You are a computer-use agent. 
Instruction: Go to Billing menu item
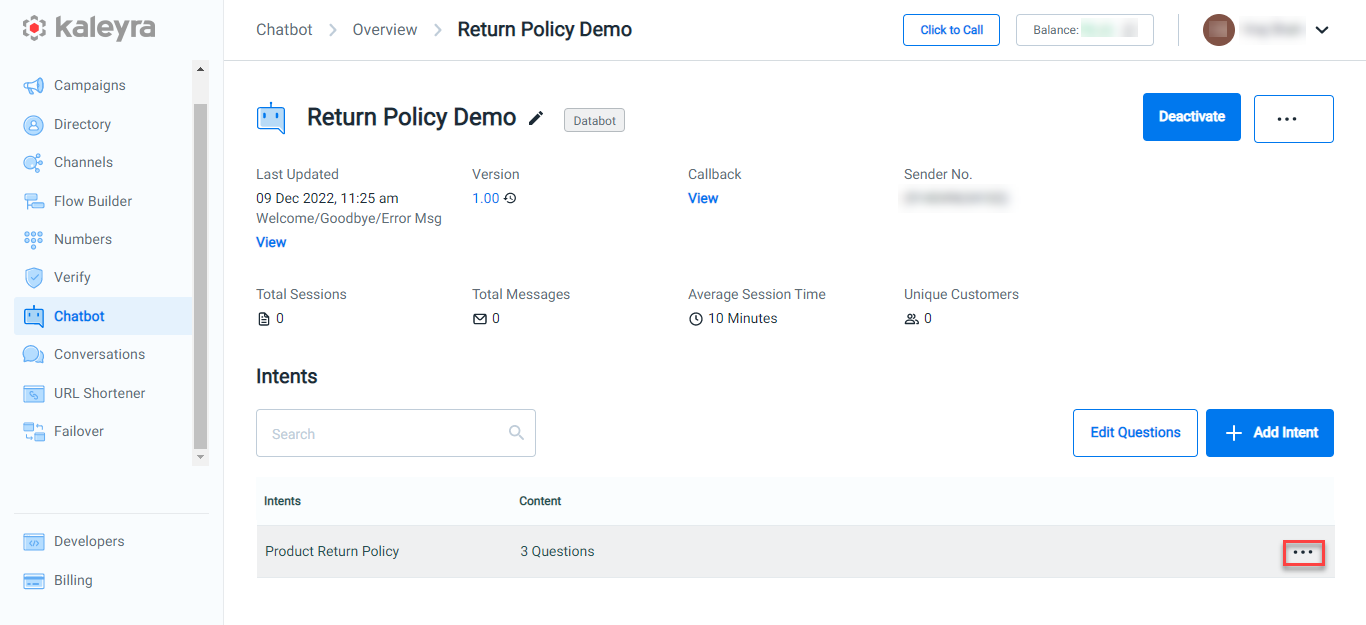[73, 581]
